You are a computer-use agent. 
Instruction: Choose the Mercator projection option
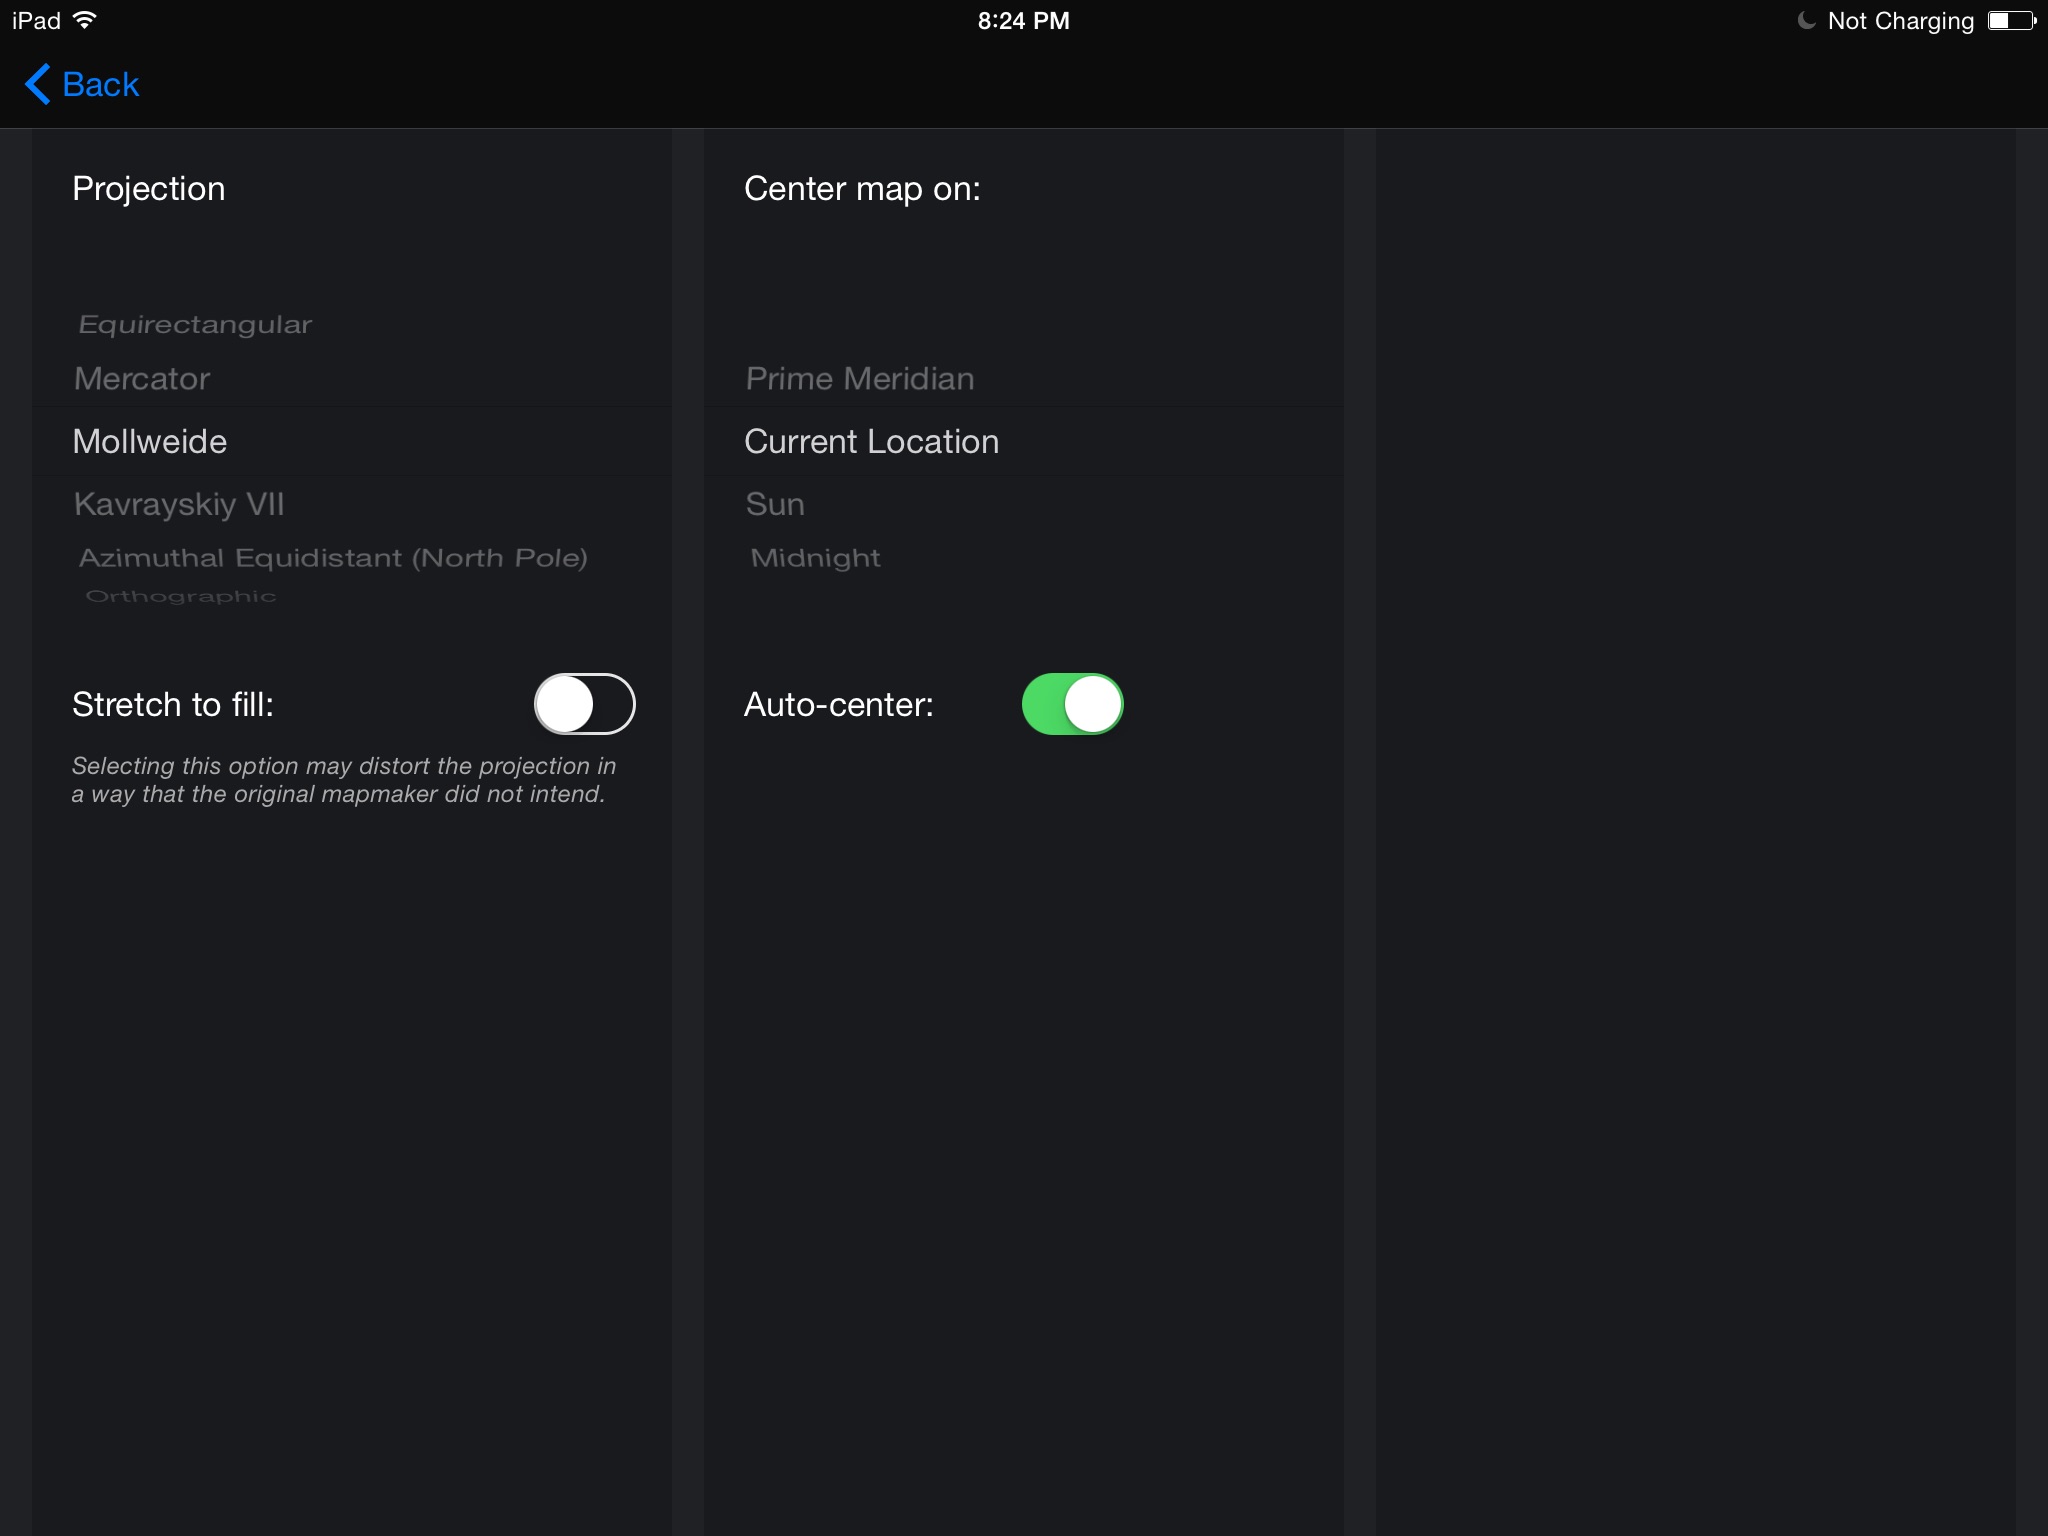[142, 379]
